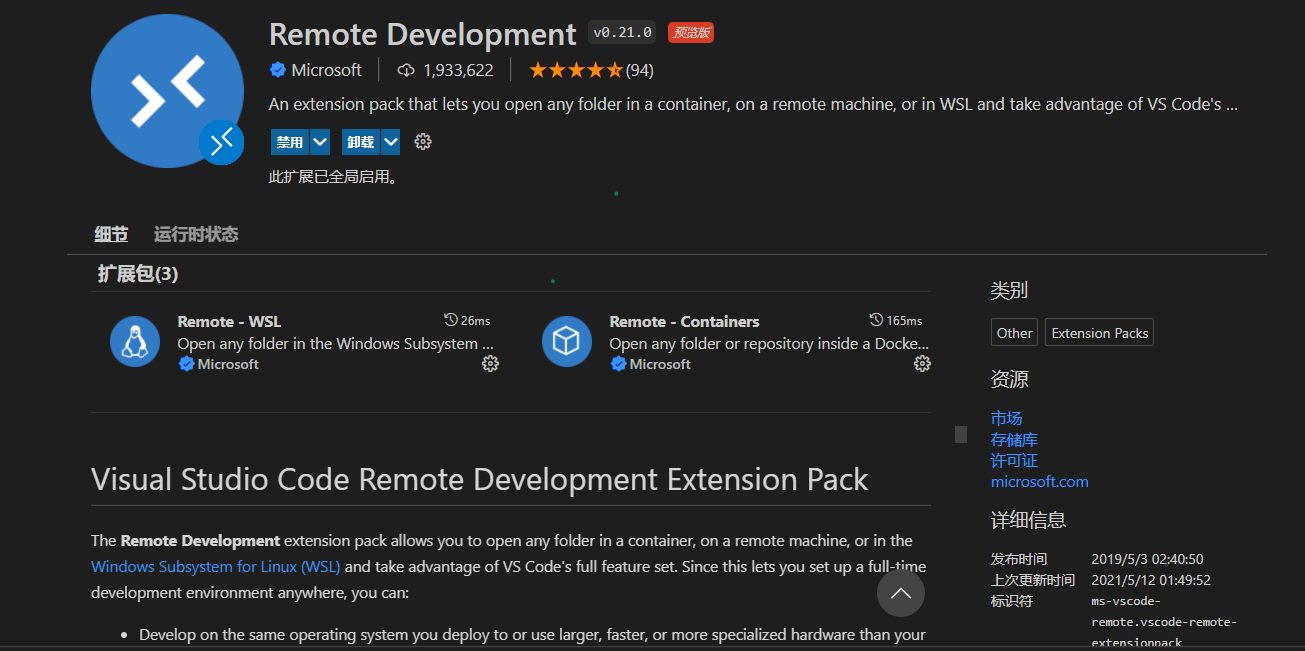
Task: Open the microsoft.com resource link
Action: (x=1040, y=482)
